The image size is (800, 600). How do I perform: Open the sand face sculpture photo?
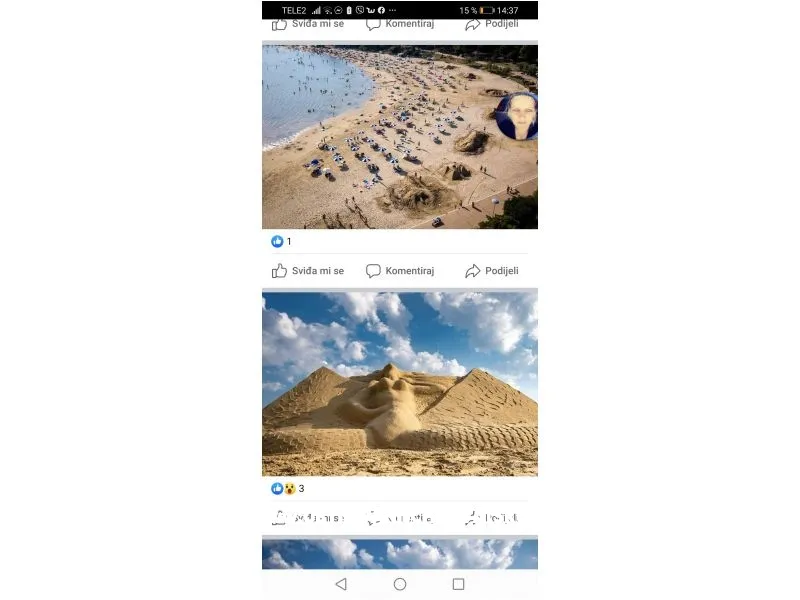400,384
